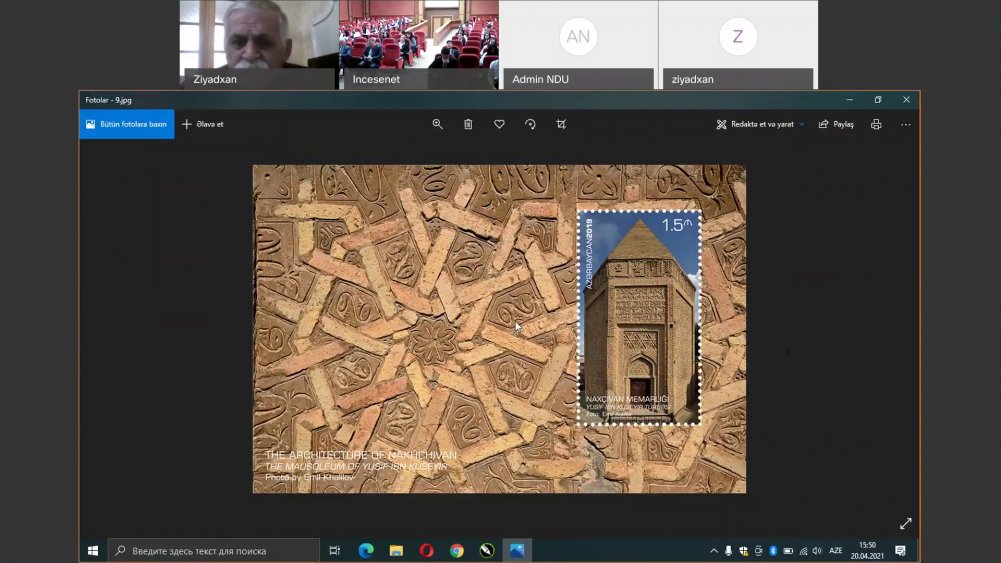The width and height of the screenshot is (1001, 563).
Task: Open the Redaktə et və yarat dropdown
Action: point(760,124)
